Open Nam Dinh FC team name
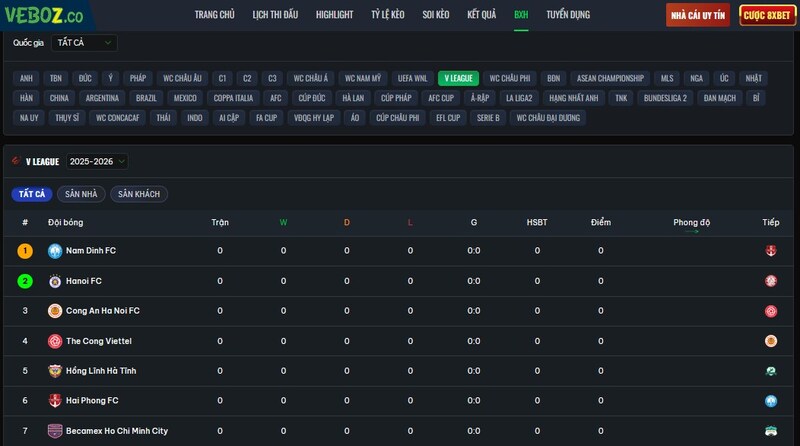800x446 pixels. pyautogui.click(x=91, y=251)
